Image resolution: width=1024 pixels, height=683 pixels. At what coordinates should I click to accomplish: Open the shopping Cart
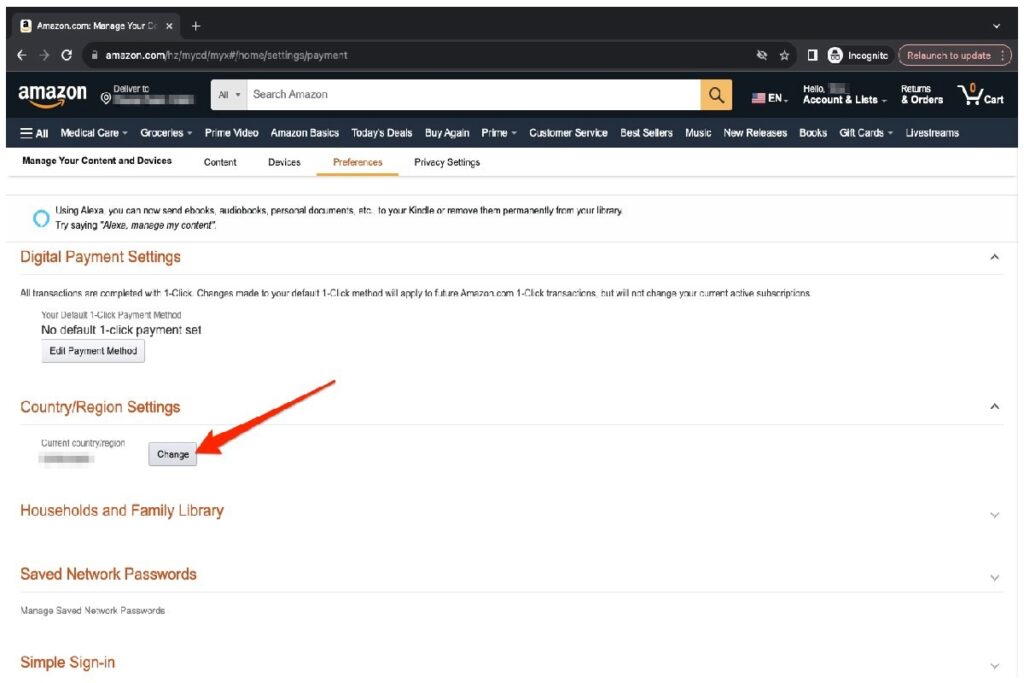[x=980, y=95]
